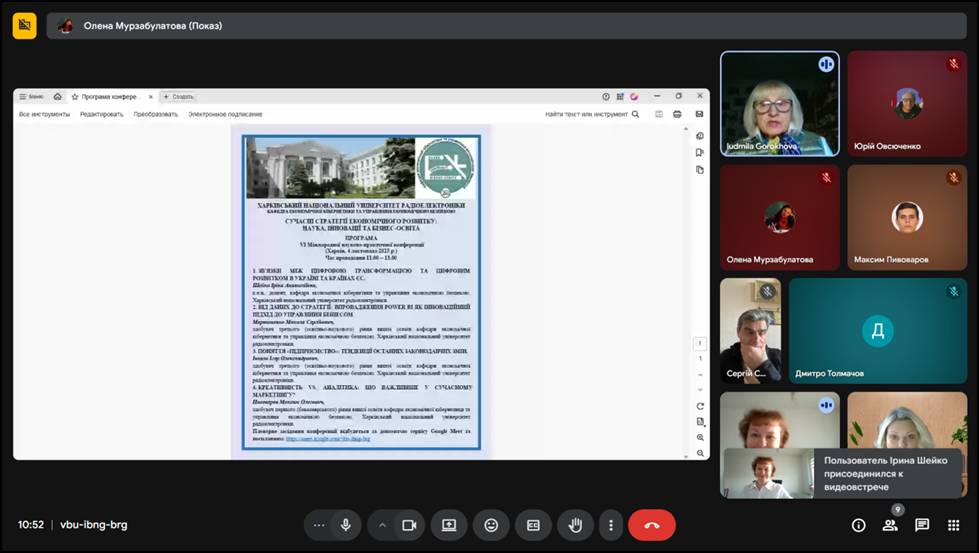Print the PDF document
This screenshot has height=553, width=979.
(x=678, y=114)
